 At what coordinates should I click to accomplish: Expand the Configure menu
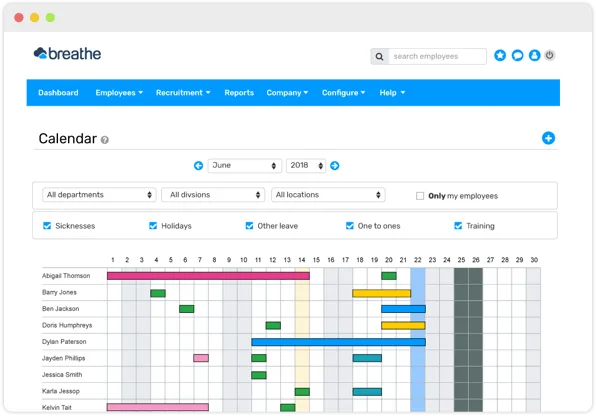(343, 93)
